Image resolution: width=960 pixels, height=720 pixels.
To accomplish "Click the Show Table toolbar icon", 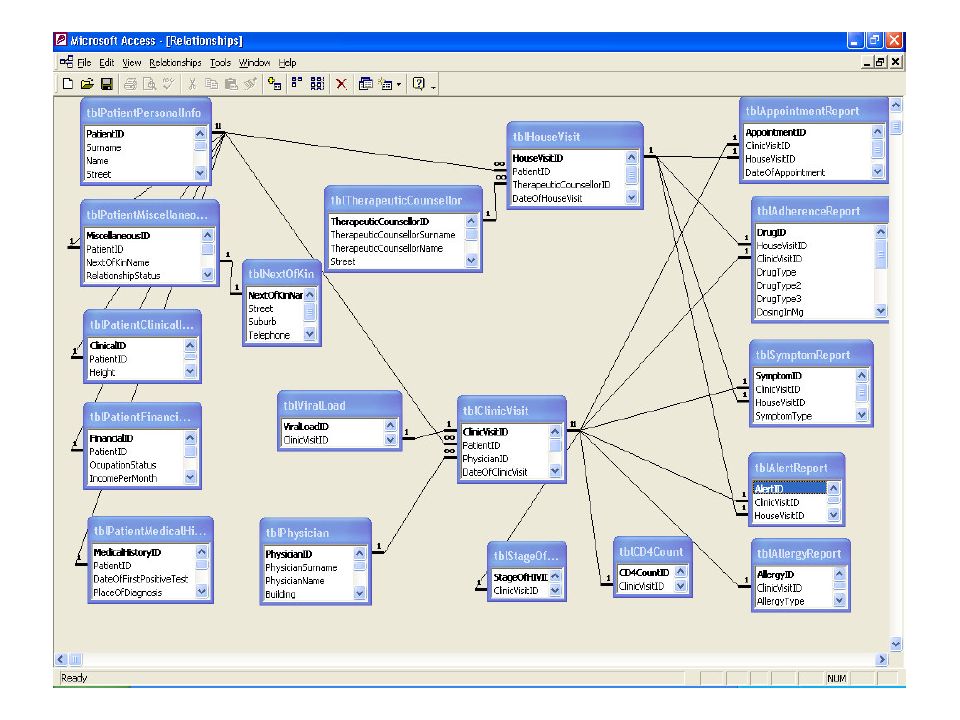I will (274, 84).
